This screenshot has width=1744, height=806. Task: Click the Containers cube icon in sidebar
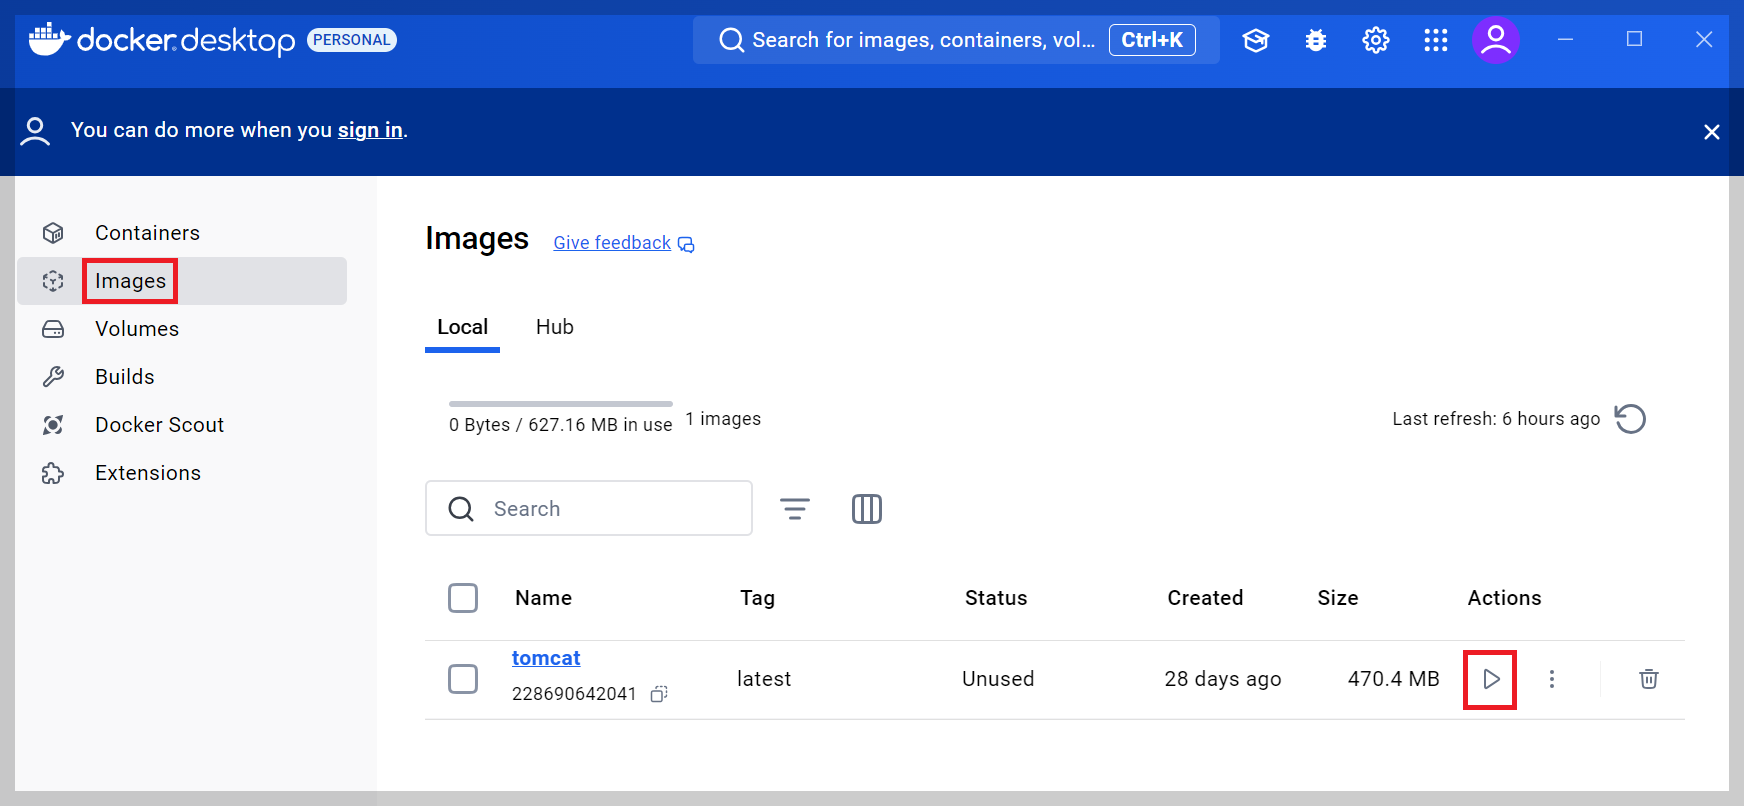point(53,233)
